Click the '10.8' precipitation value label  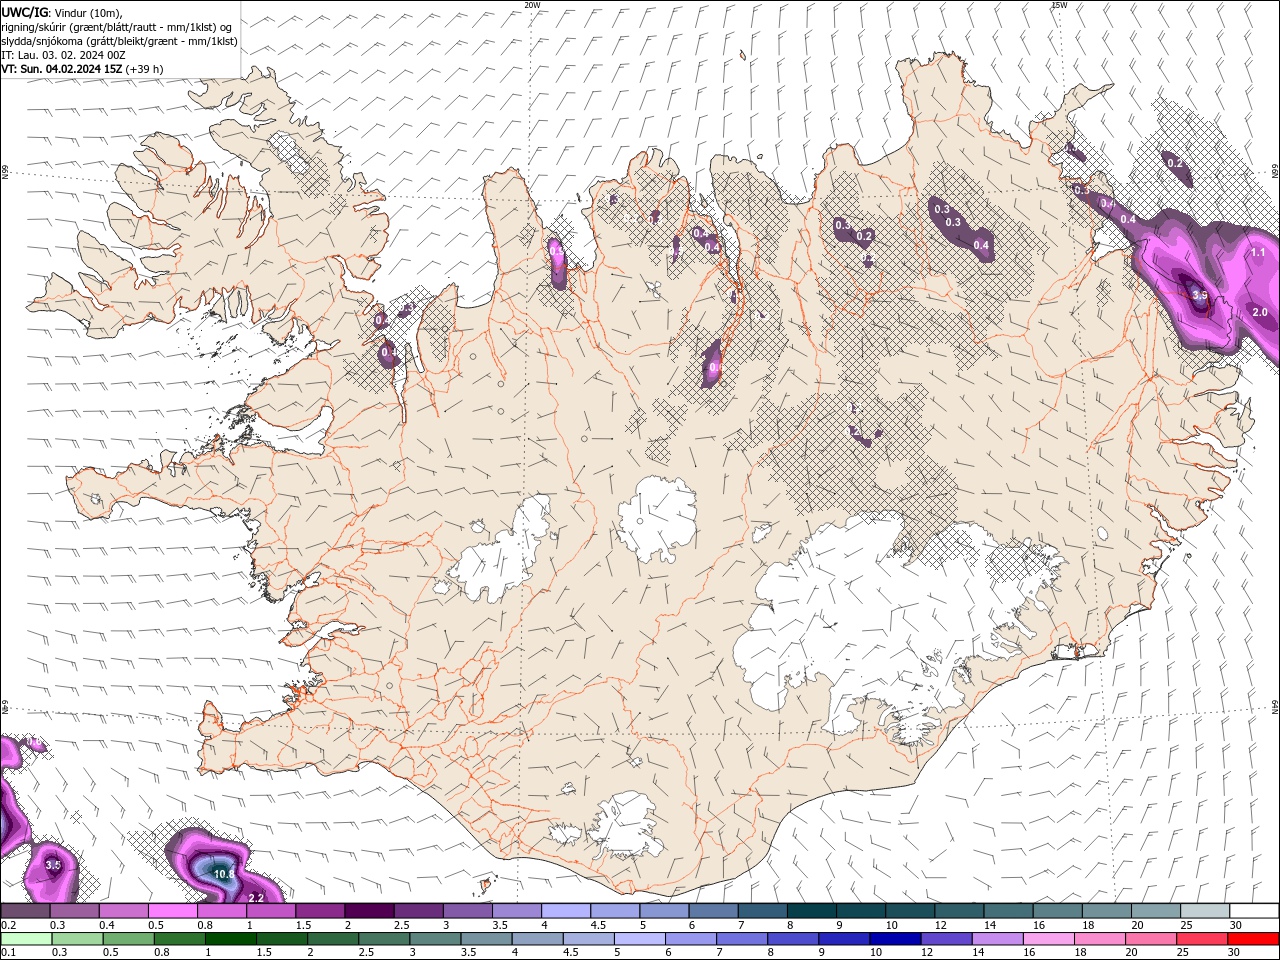[x=224, y=874]
